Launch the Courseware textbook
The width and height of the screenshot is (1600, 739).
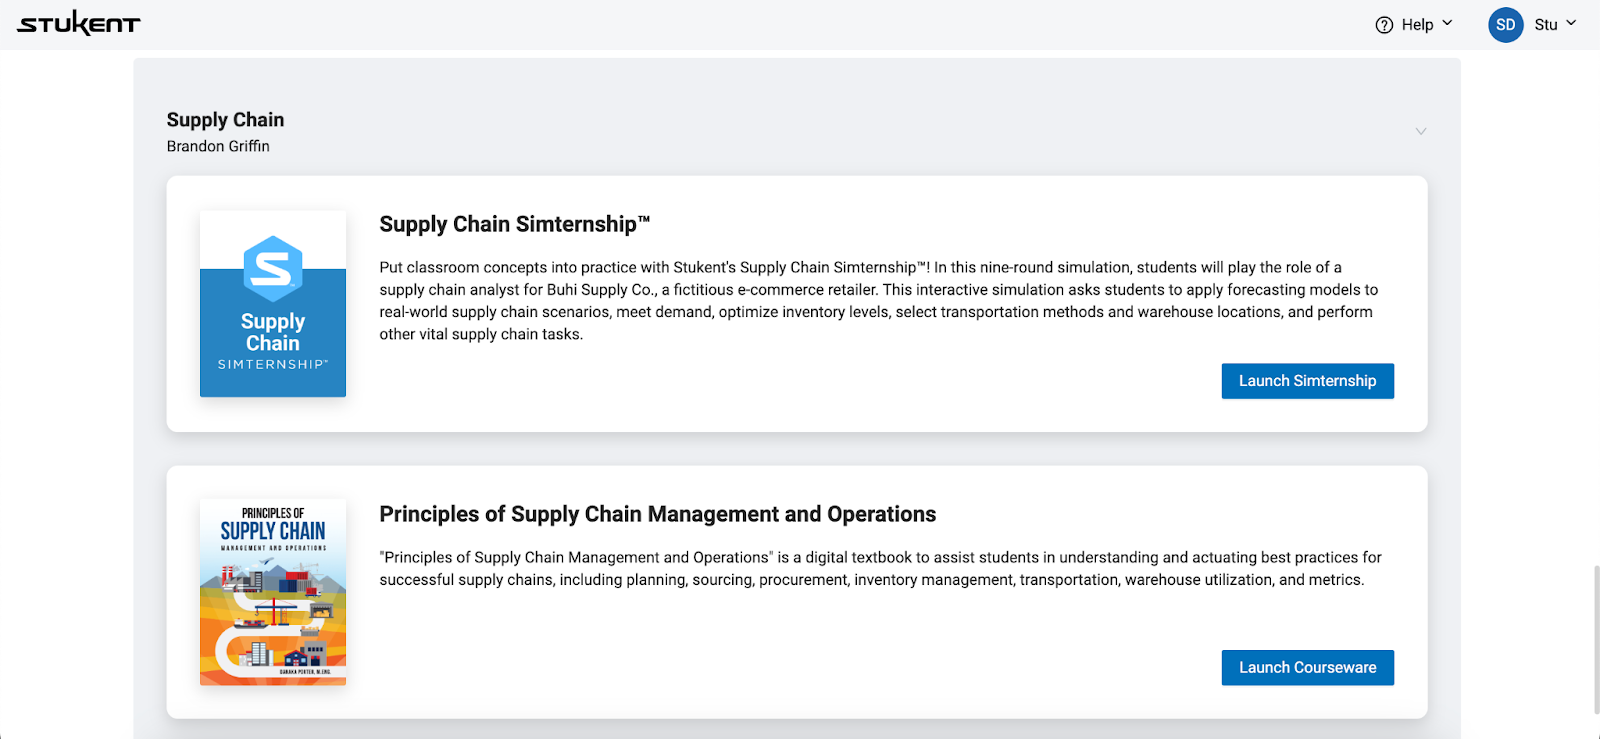(x=1307, y=668)
